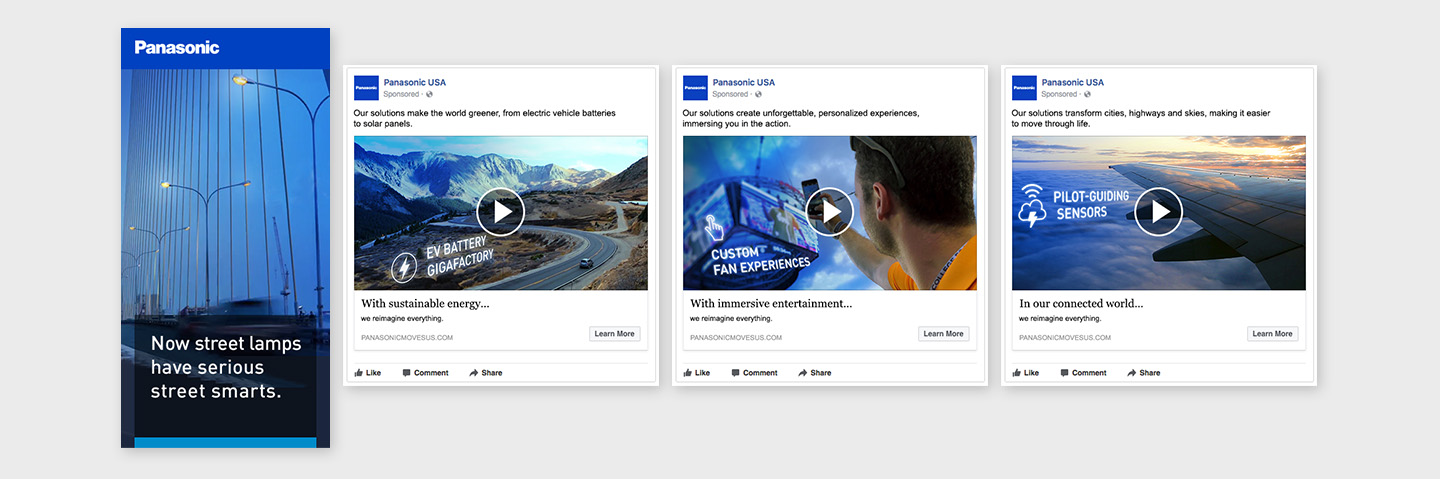Click 'With immersive entertainment...' headline
The width and height of the screenshot is (1440, 479).
tap(771, 304)
